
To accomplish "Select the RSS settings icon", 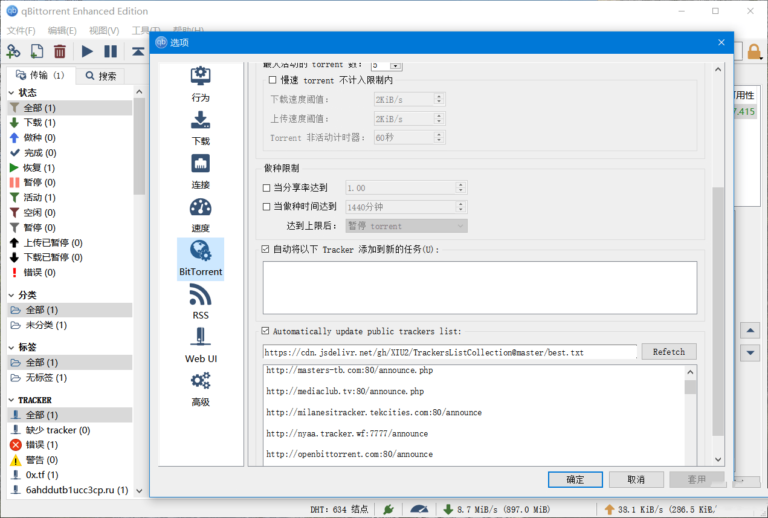I will 200,301.
